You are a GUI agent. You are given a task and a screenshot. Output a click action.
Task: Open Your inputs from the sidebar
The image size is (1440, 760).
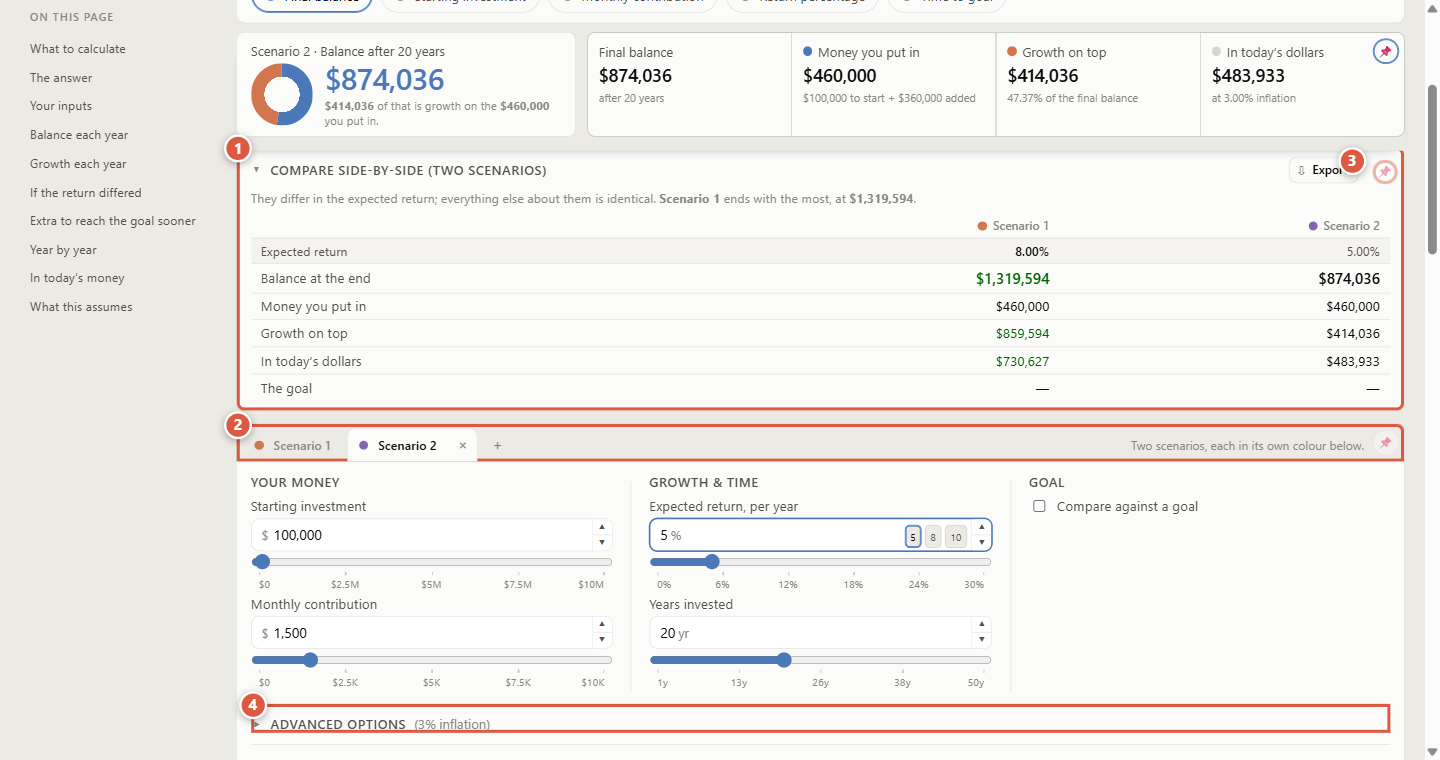61,106
